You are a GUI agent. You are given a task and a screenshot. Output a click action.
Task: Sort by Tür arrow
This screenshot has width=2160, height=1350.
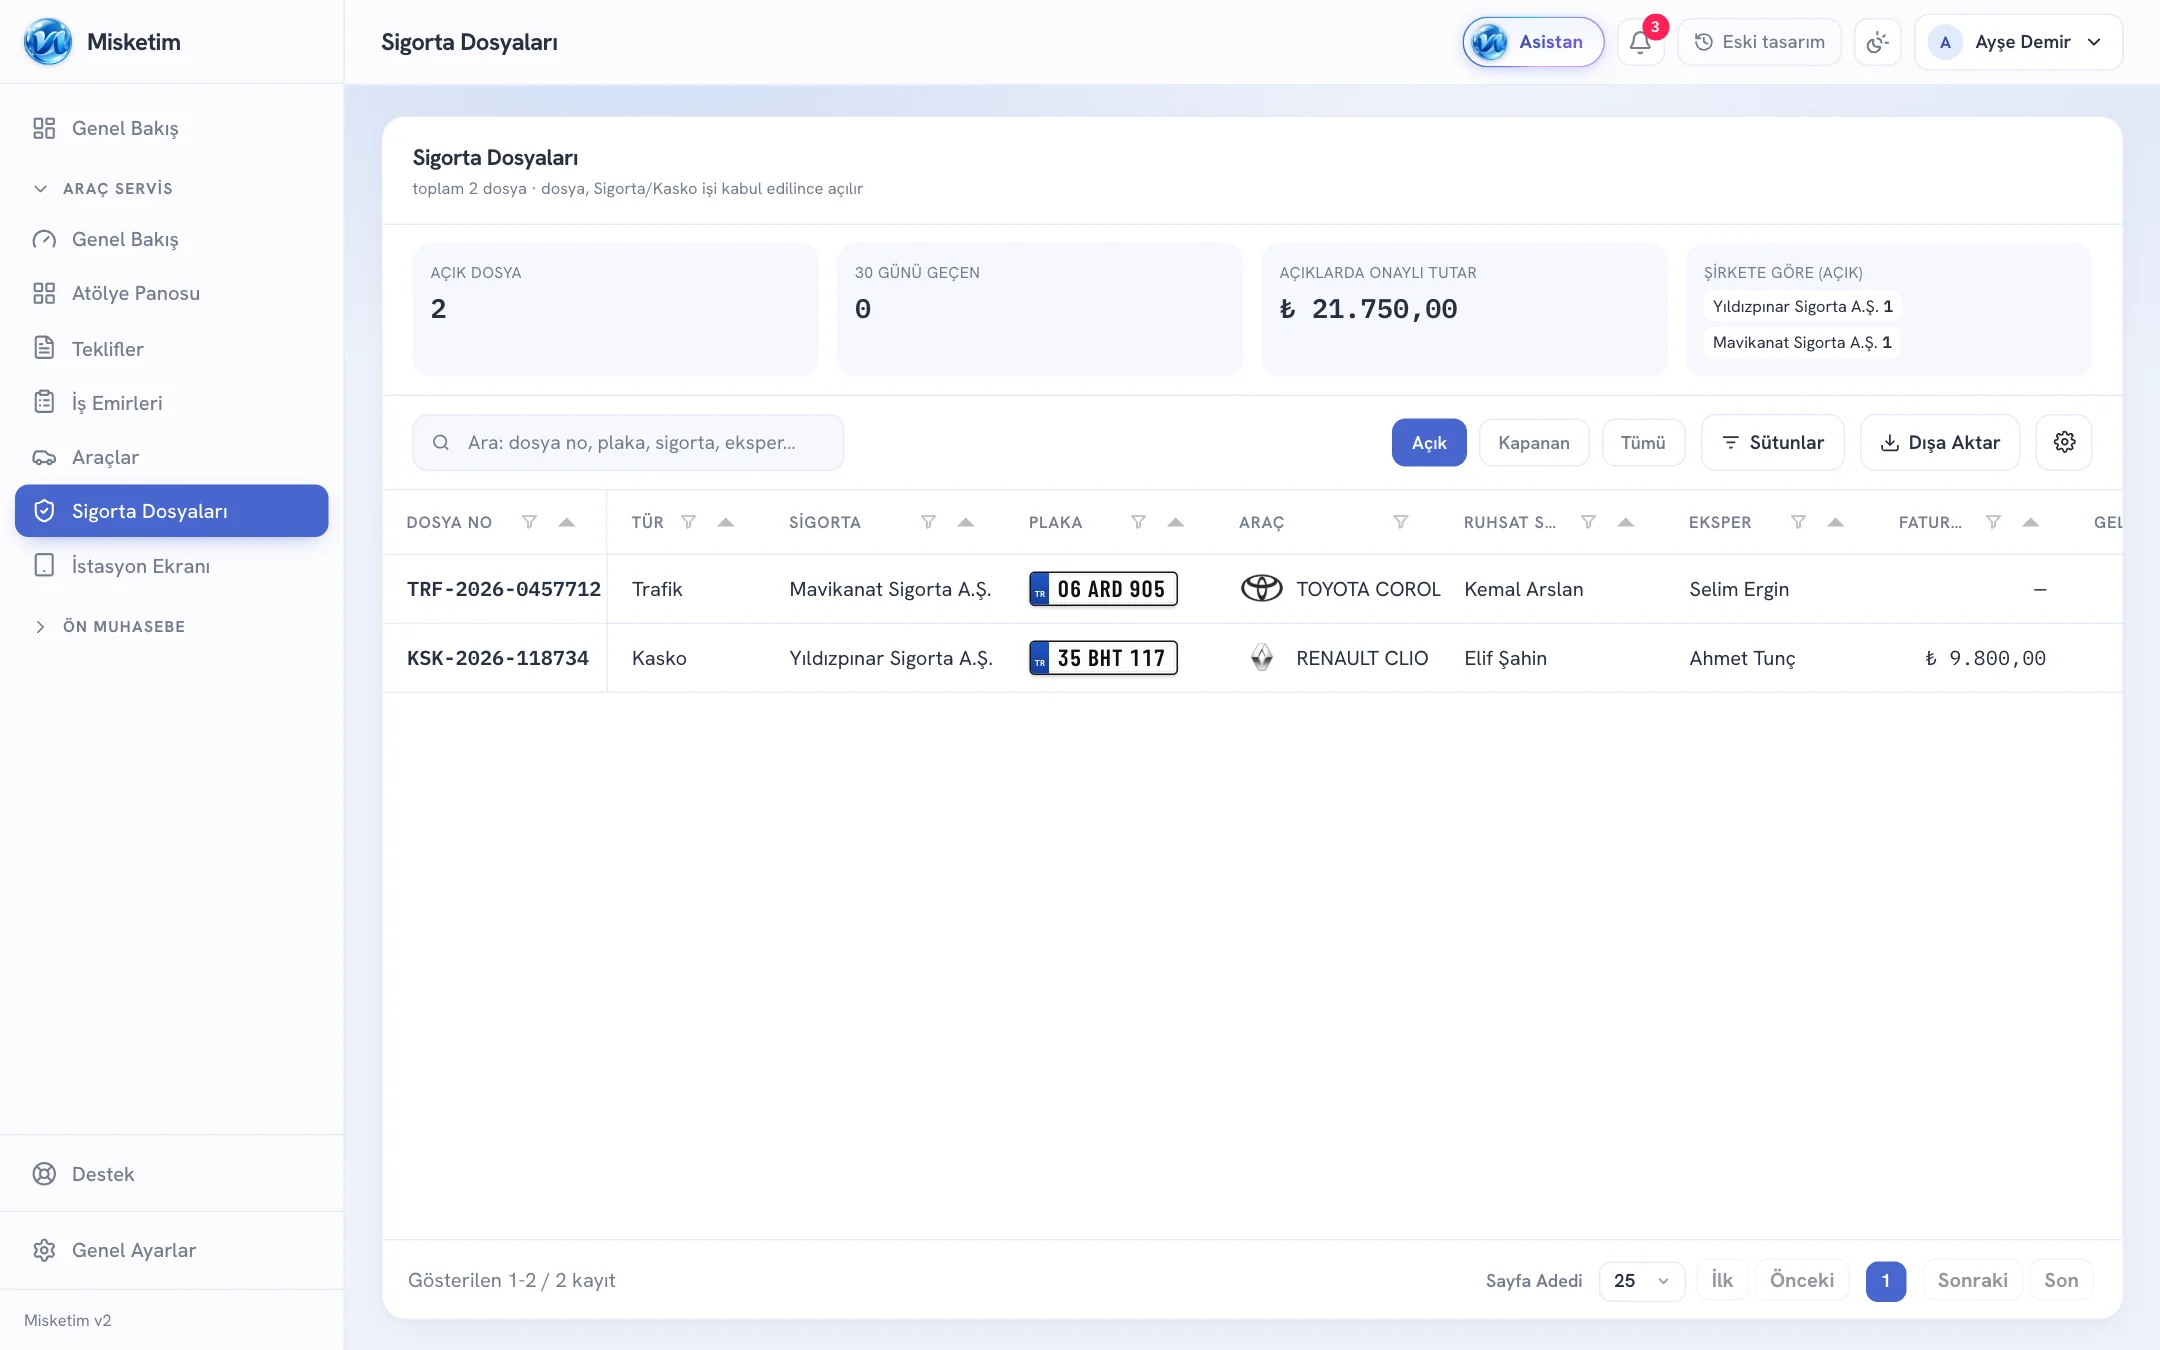[726, 522]
